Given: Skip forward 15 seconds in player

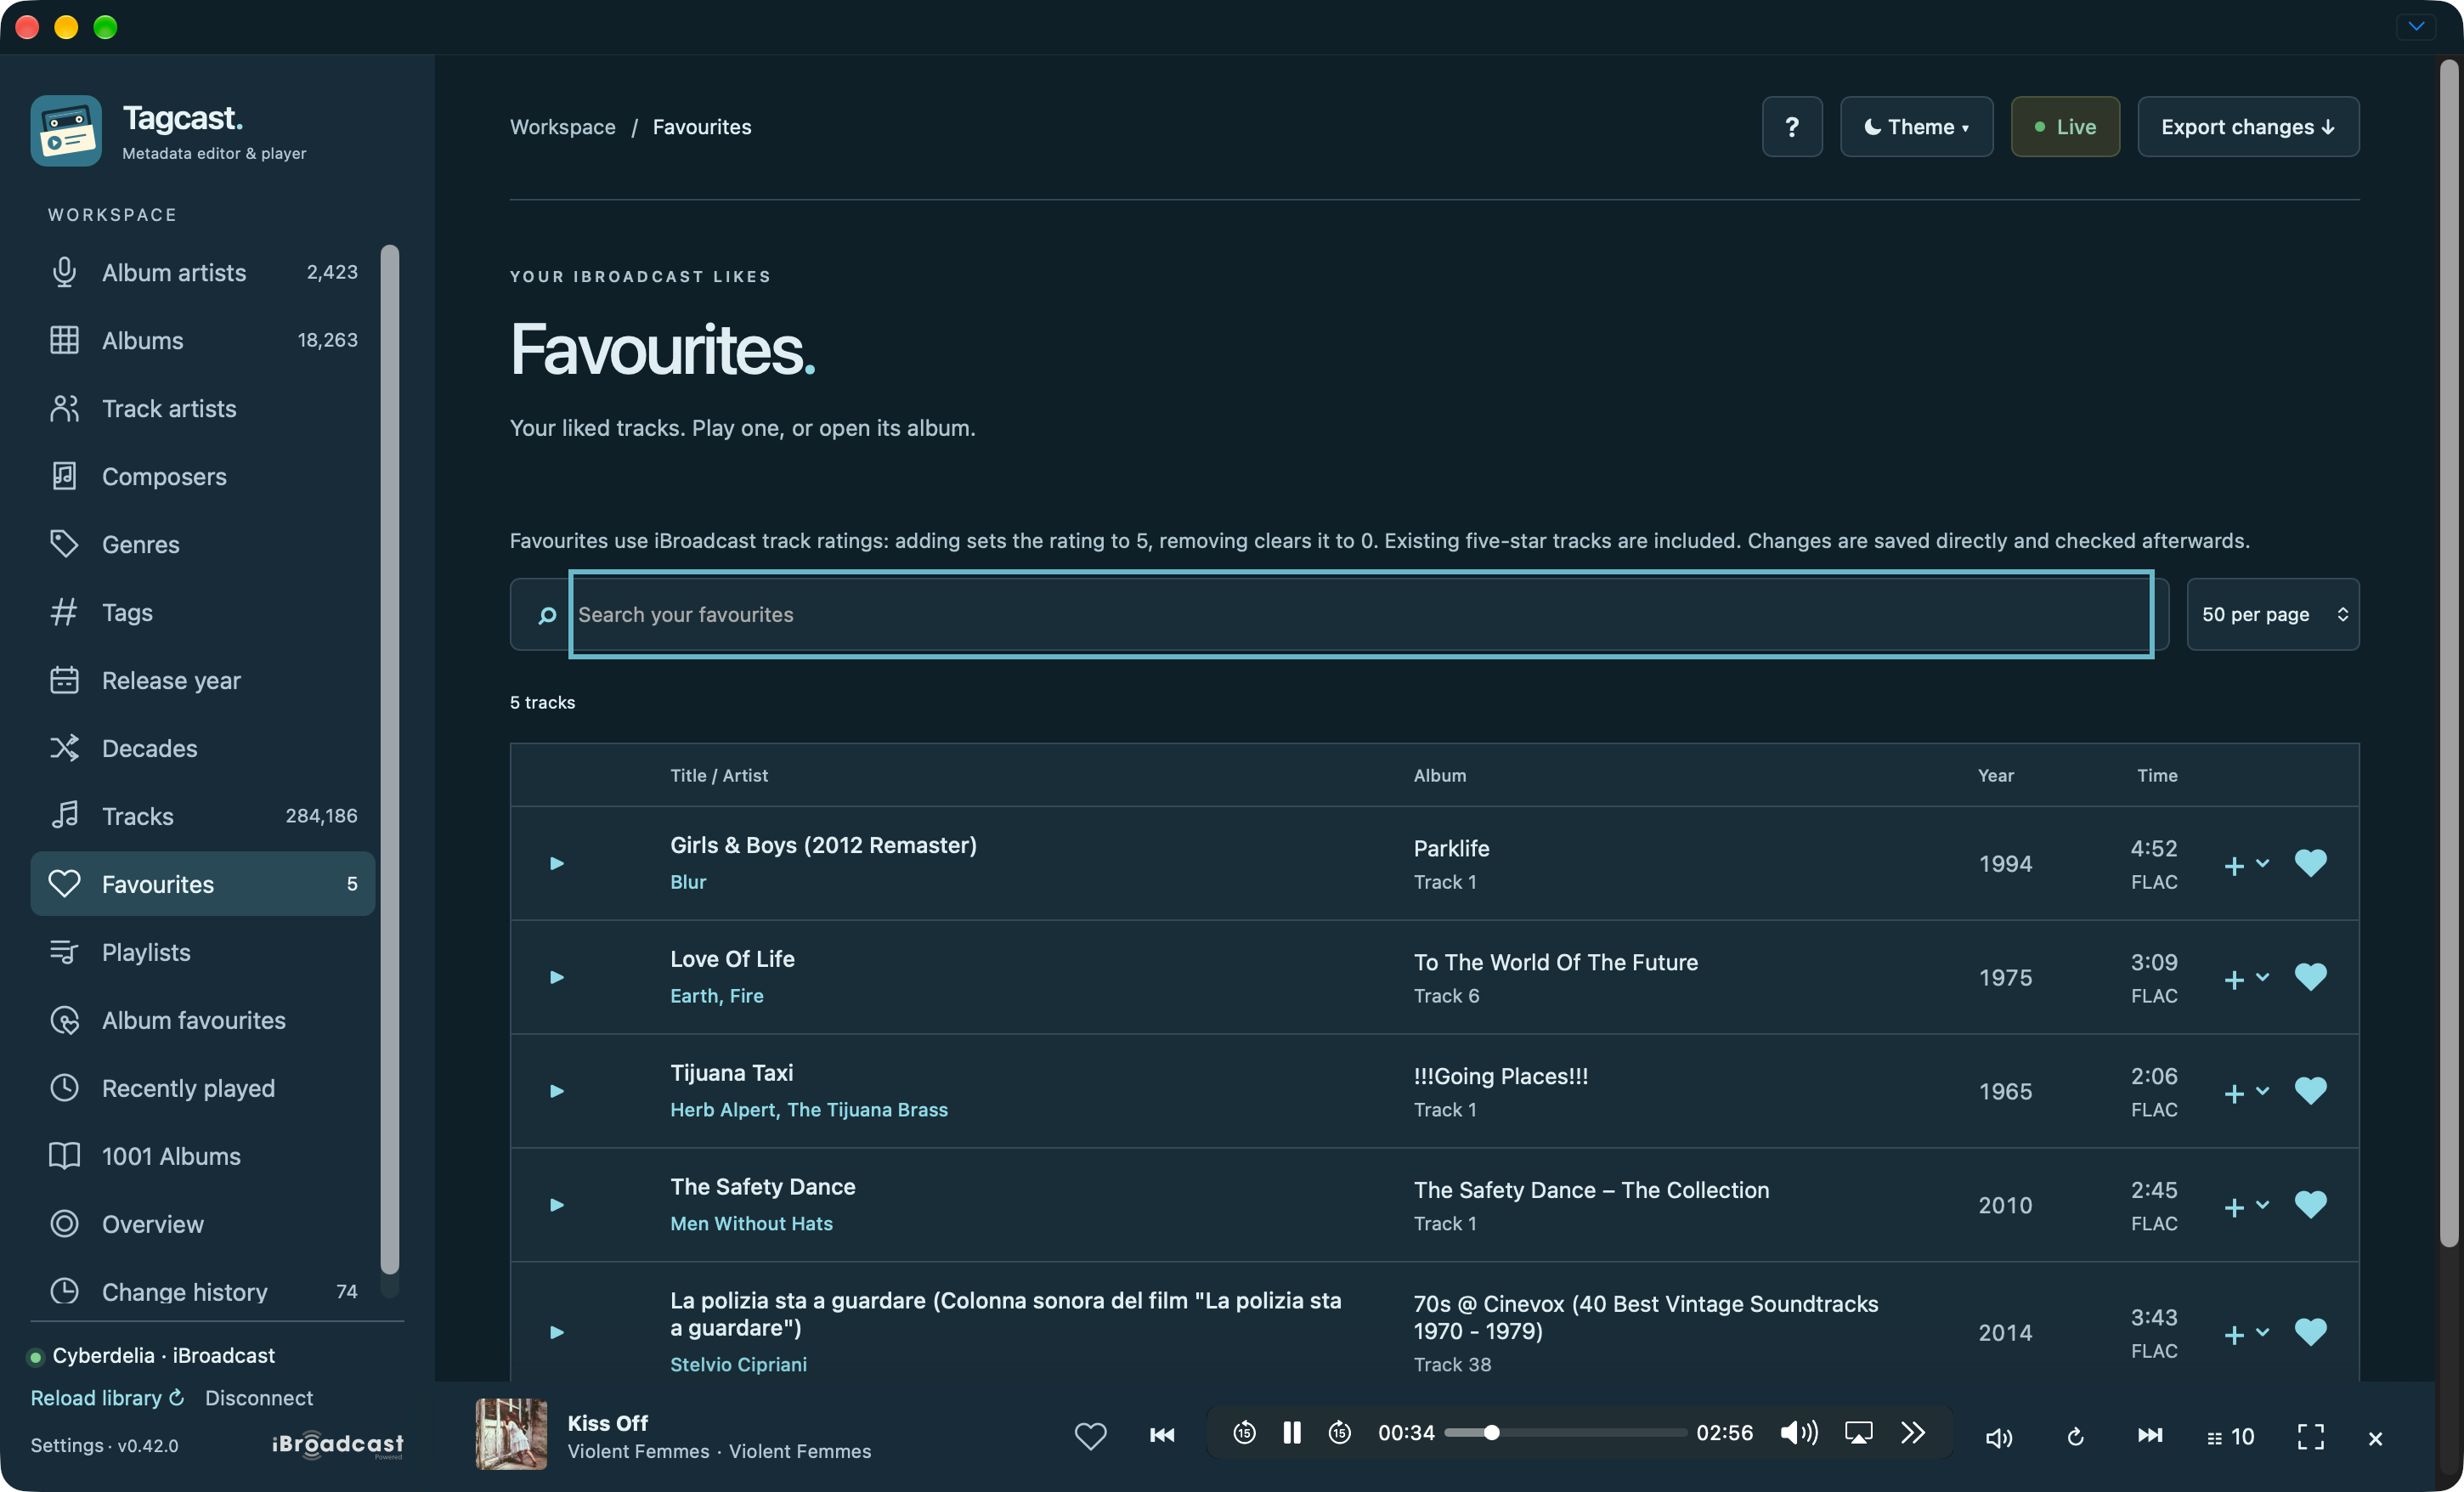Looking at the screenshot, I should coord(1340,1433).
